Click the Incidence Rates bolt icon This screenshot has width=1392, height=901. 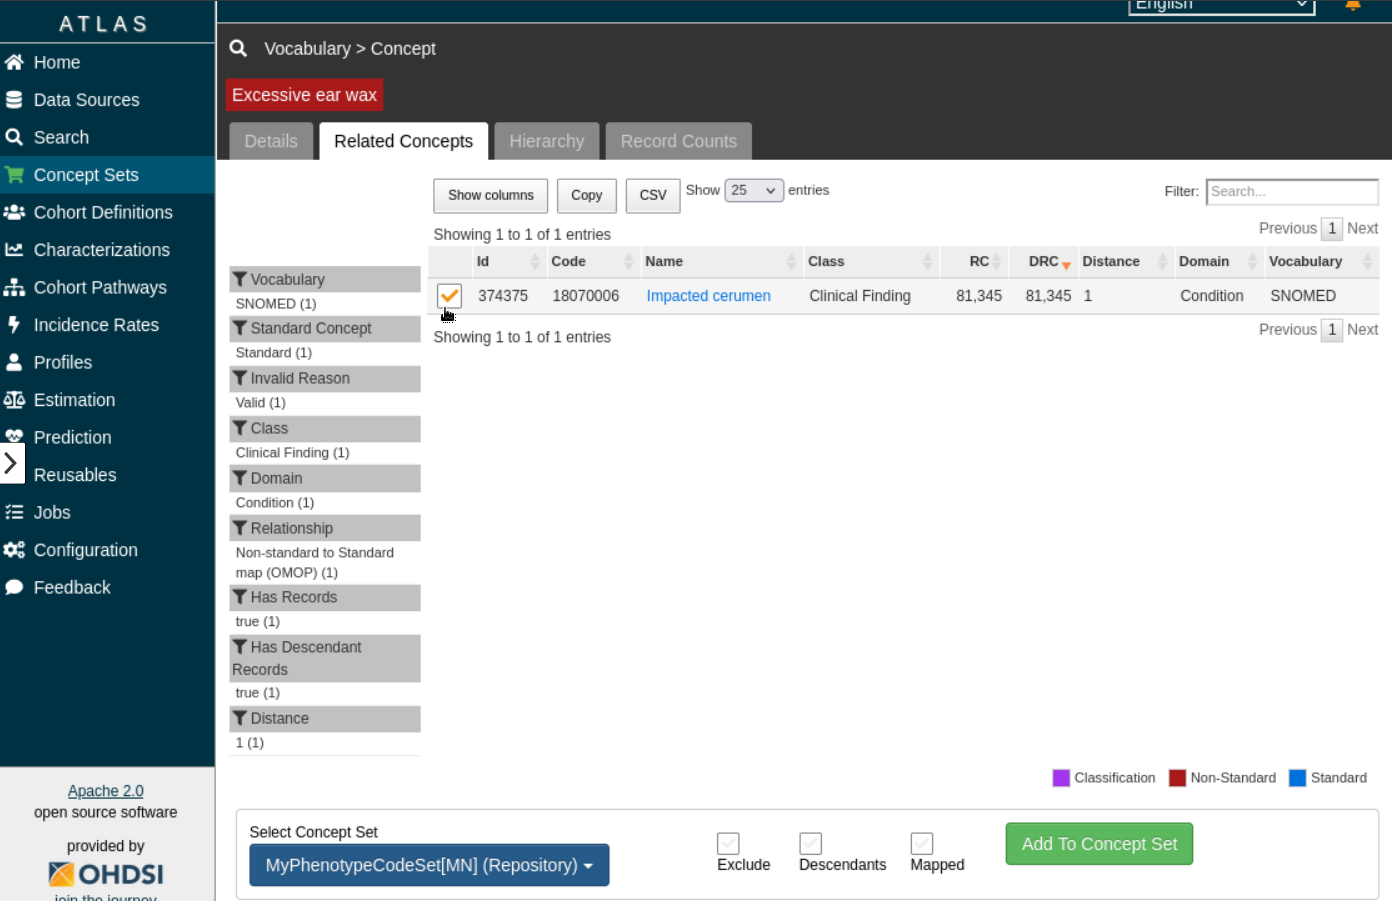[14, 325]
